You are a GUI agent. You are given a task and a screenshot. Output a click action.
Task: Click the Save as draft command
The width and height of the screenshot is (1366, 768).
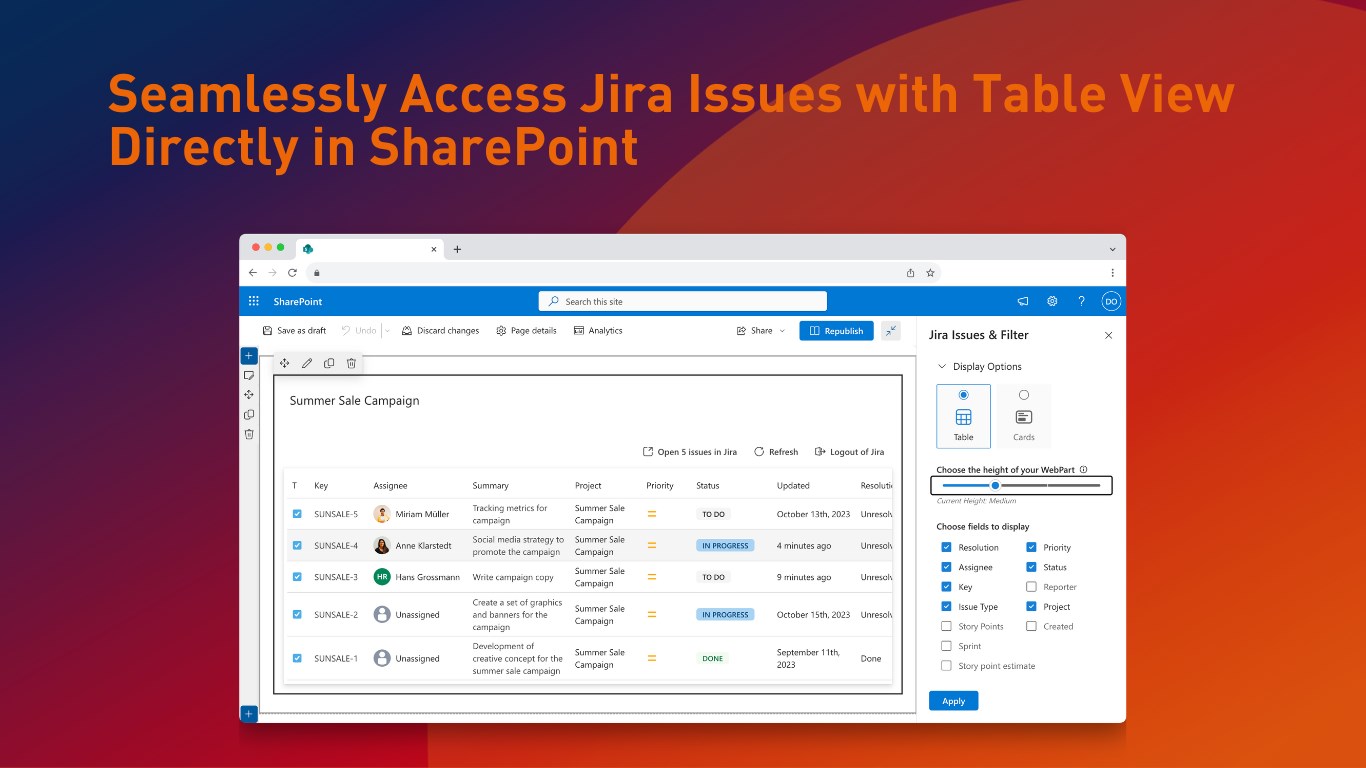pos(294,331)
